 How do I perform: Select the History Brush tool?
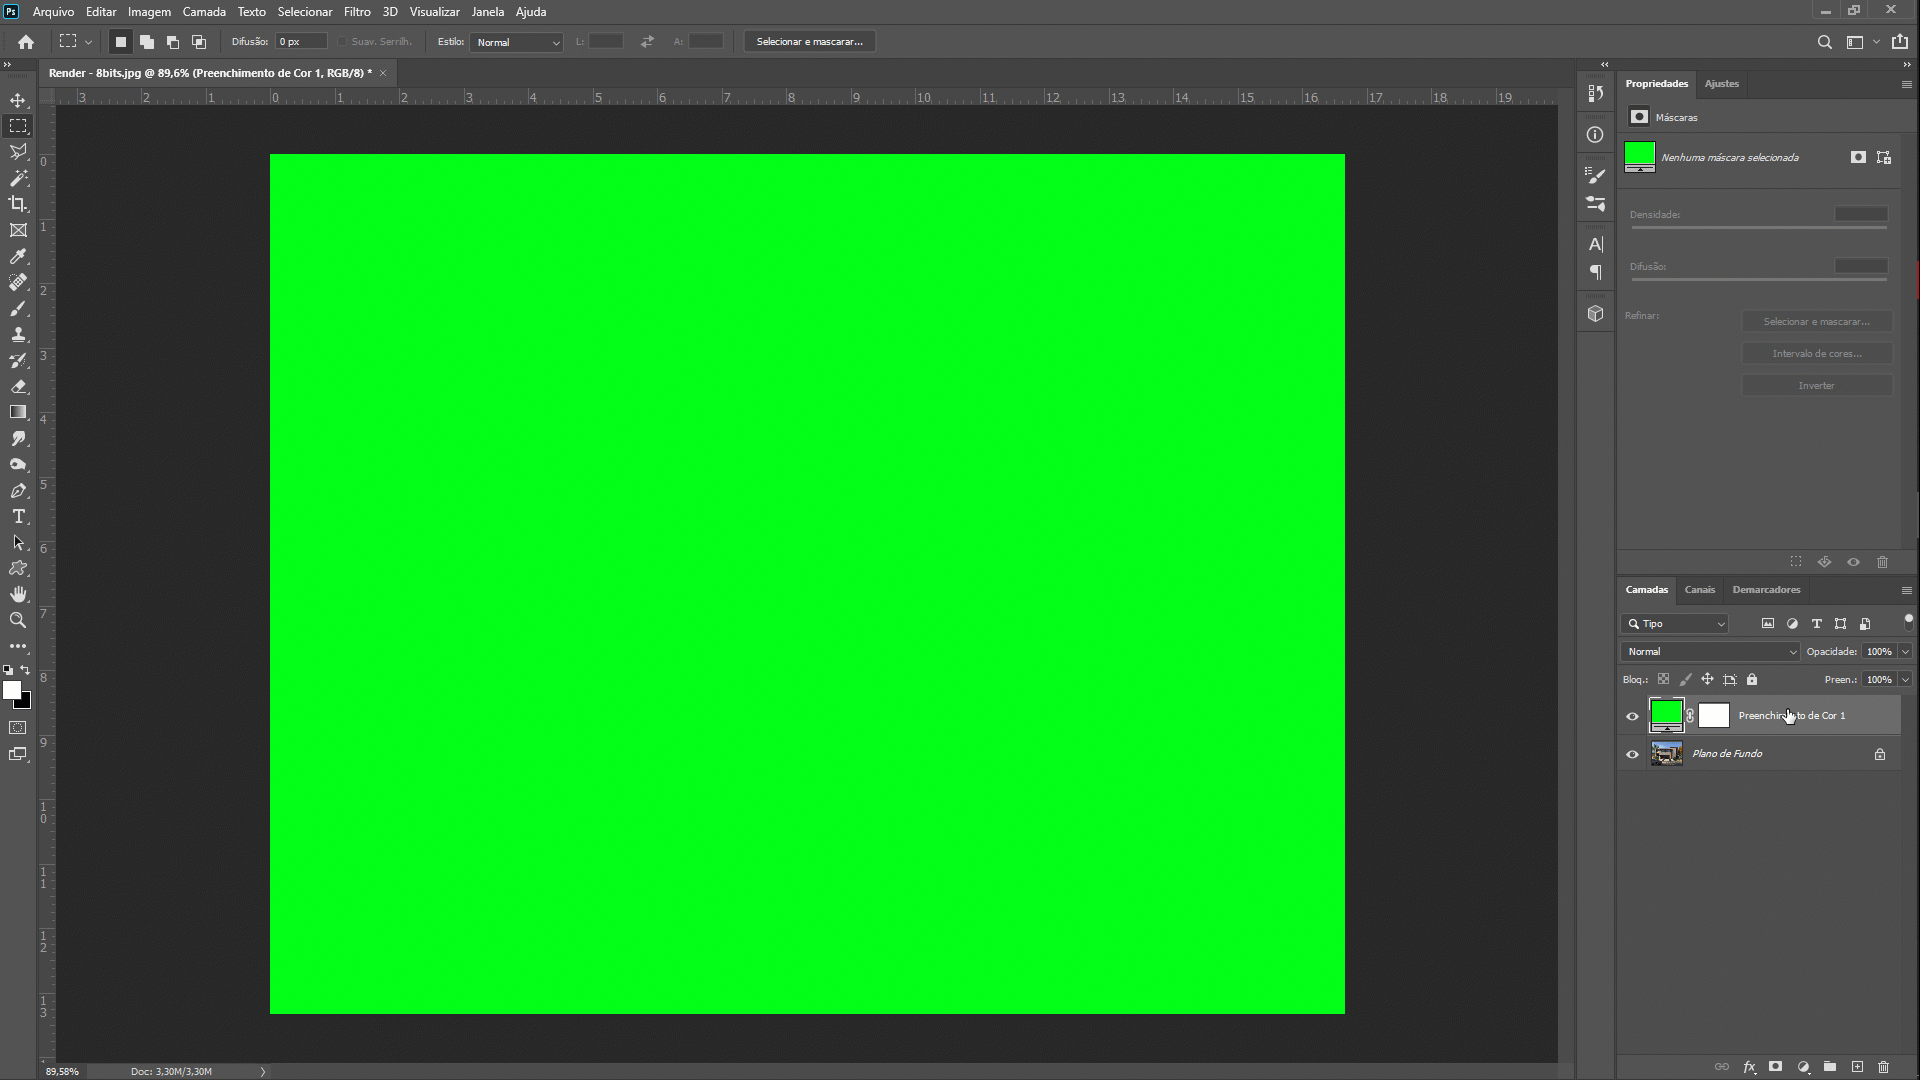pos(18,360)
